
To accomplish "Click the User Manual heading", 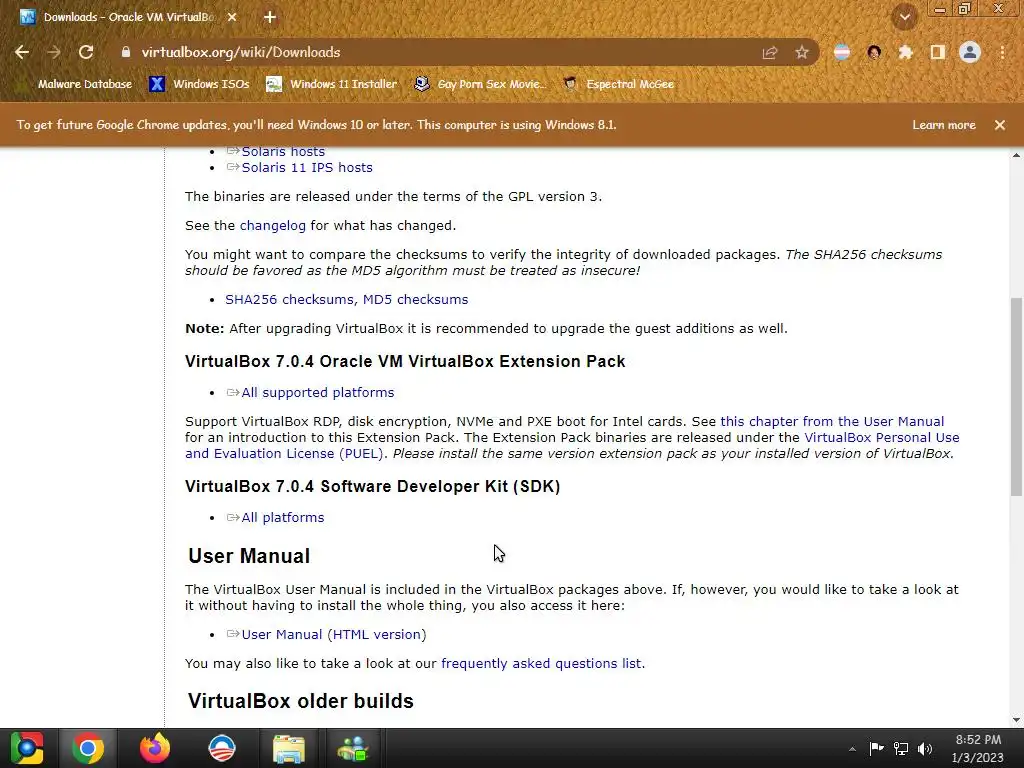I will (249, 556).
